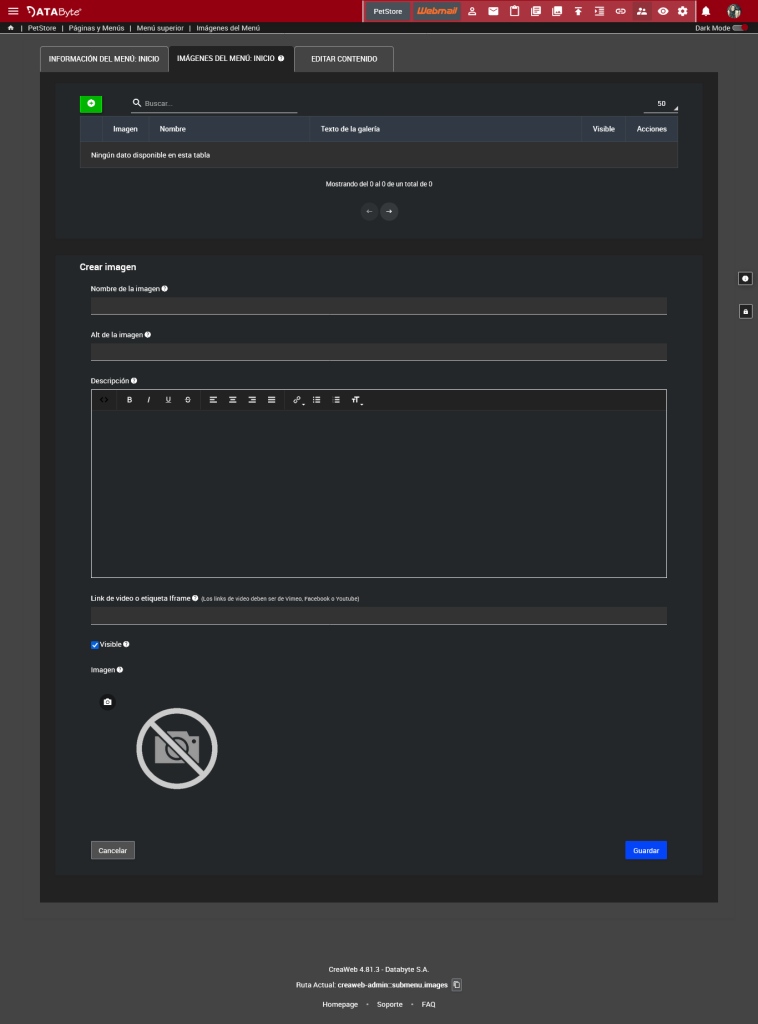
Task: Switch editor to source code view
Action: coord(104,400)
